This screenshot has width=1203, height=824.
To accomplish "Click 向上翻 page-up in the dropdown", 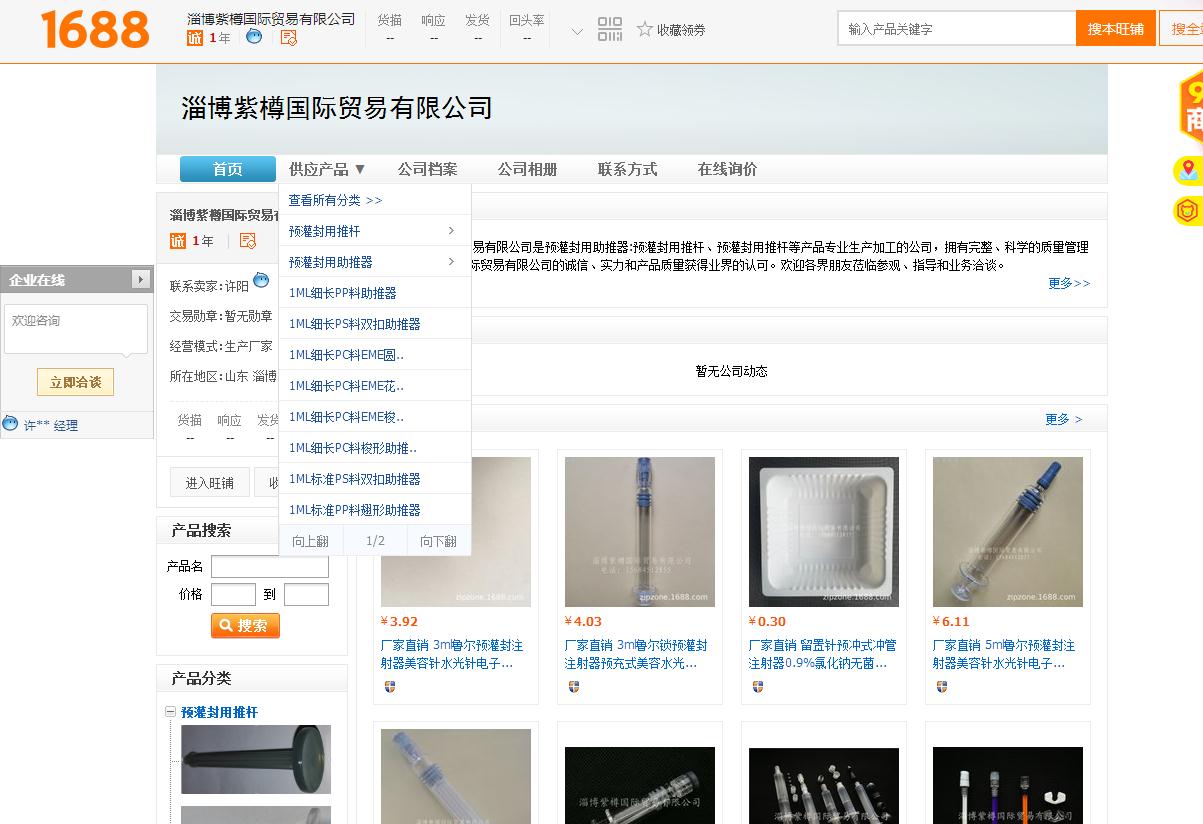I will 310,541.
